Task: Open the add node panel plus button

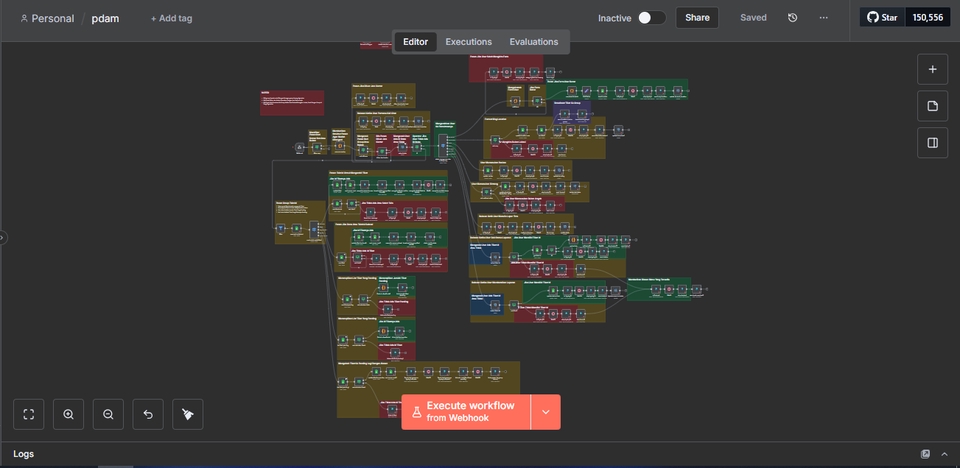Action: click(x=932, y=70)
